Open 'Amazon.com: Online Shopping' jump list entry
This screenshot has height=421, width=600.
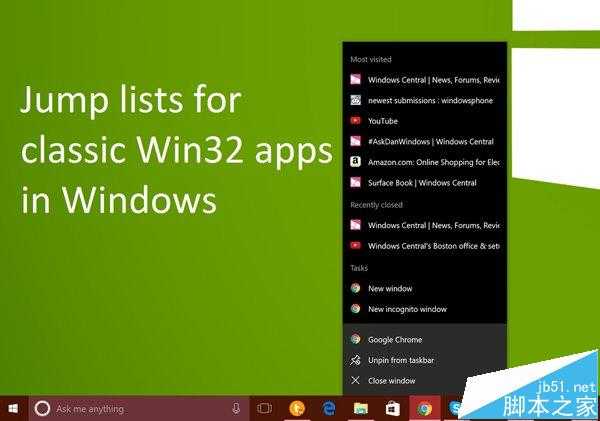(425, 162)
